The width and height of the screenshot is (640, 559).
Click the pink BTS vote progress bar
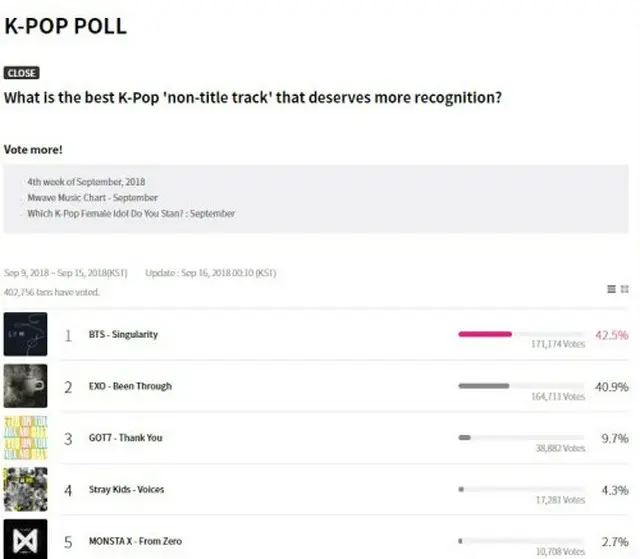[x=485, y=334]
